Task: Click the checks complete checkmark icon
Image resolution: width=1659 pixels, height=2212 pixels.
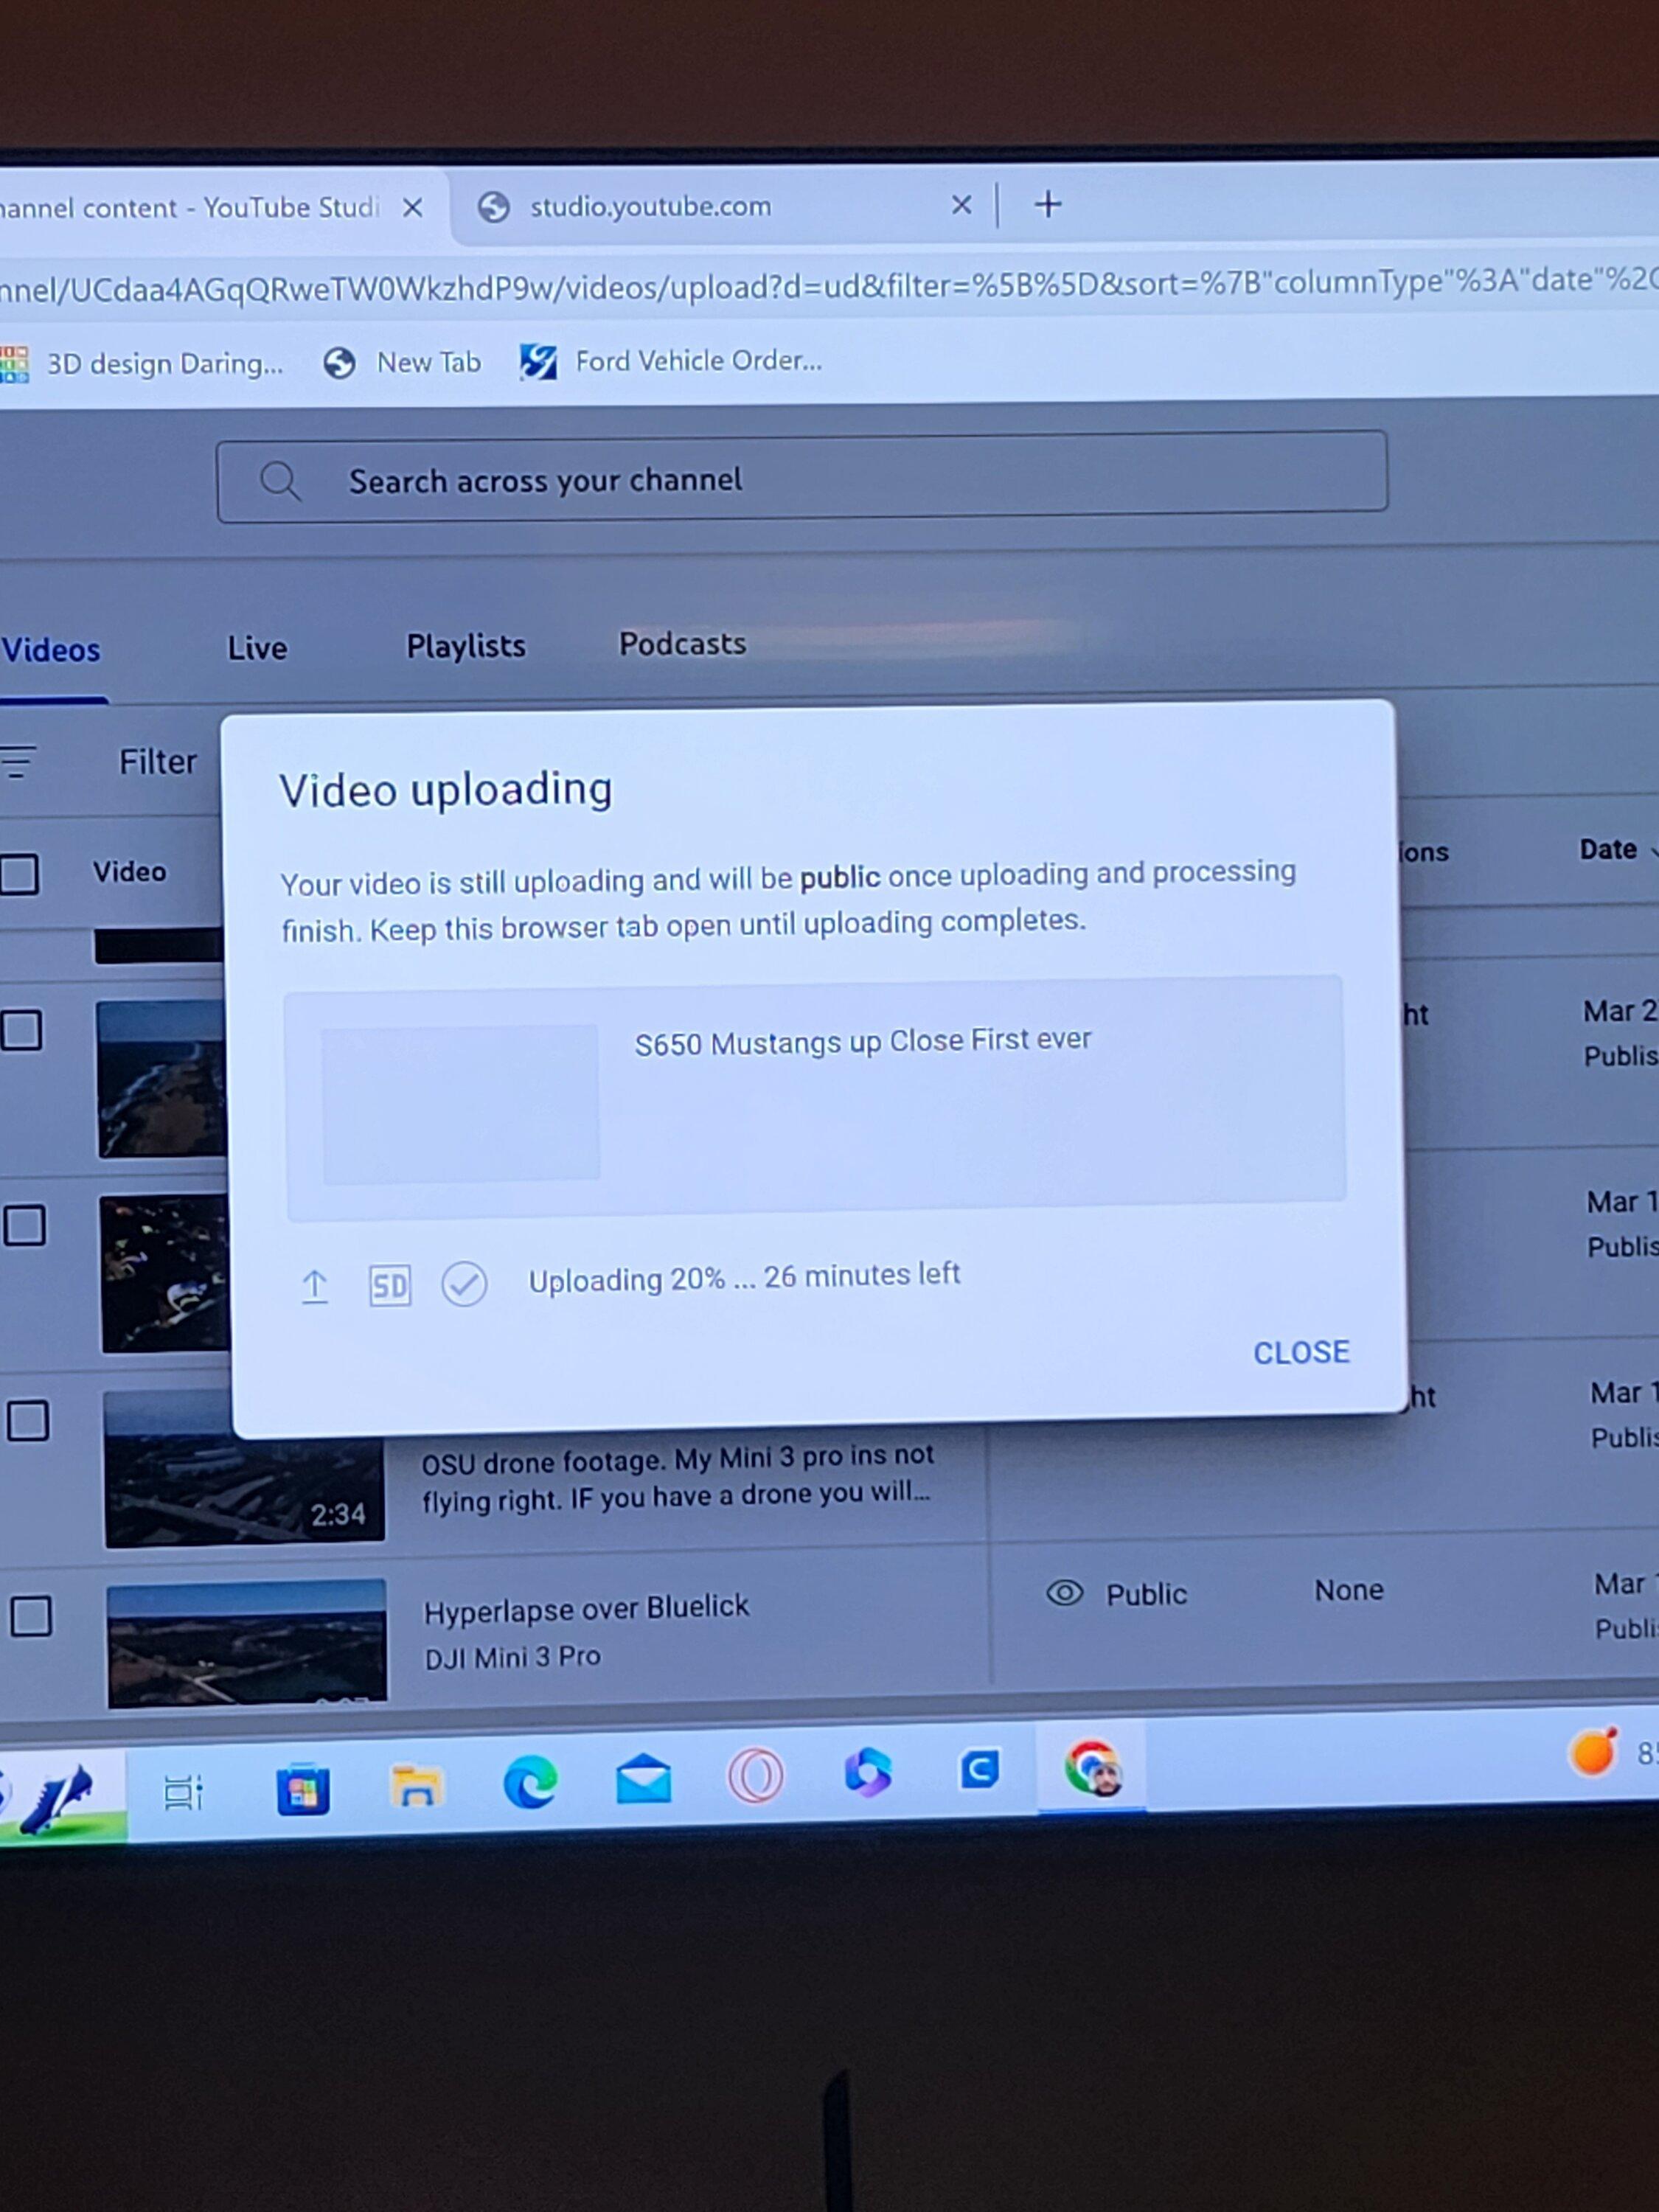Action: click(x=464, y=1283)
